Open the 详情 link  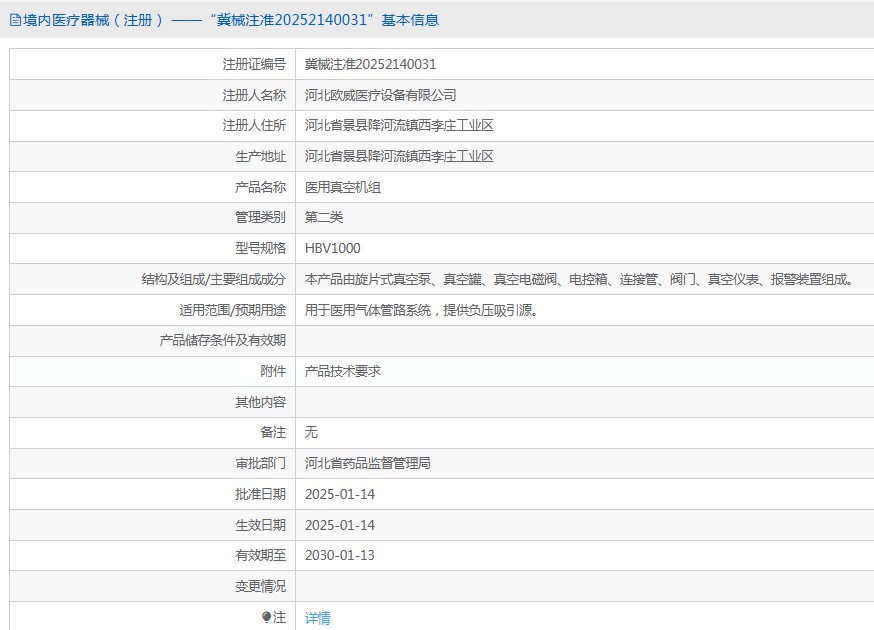click(318, 618)
